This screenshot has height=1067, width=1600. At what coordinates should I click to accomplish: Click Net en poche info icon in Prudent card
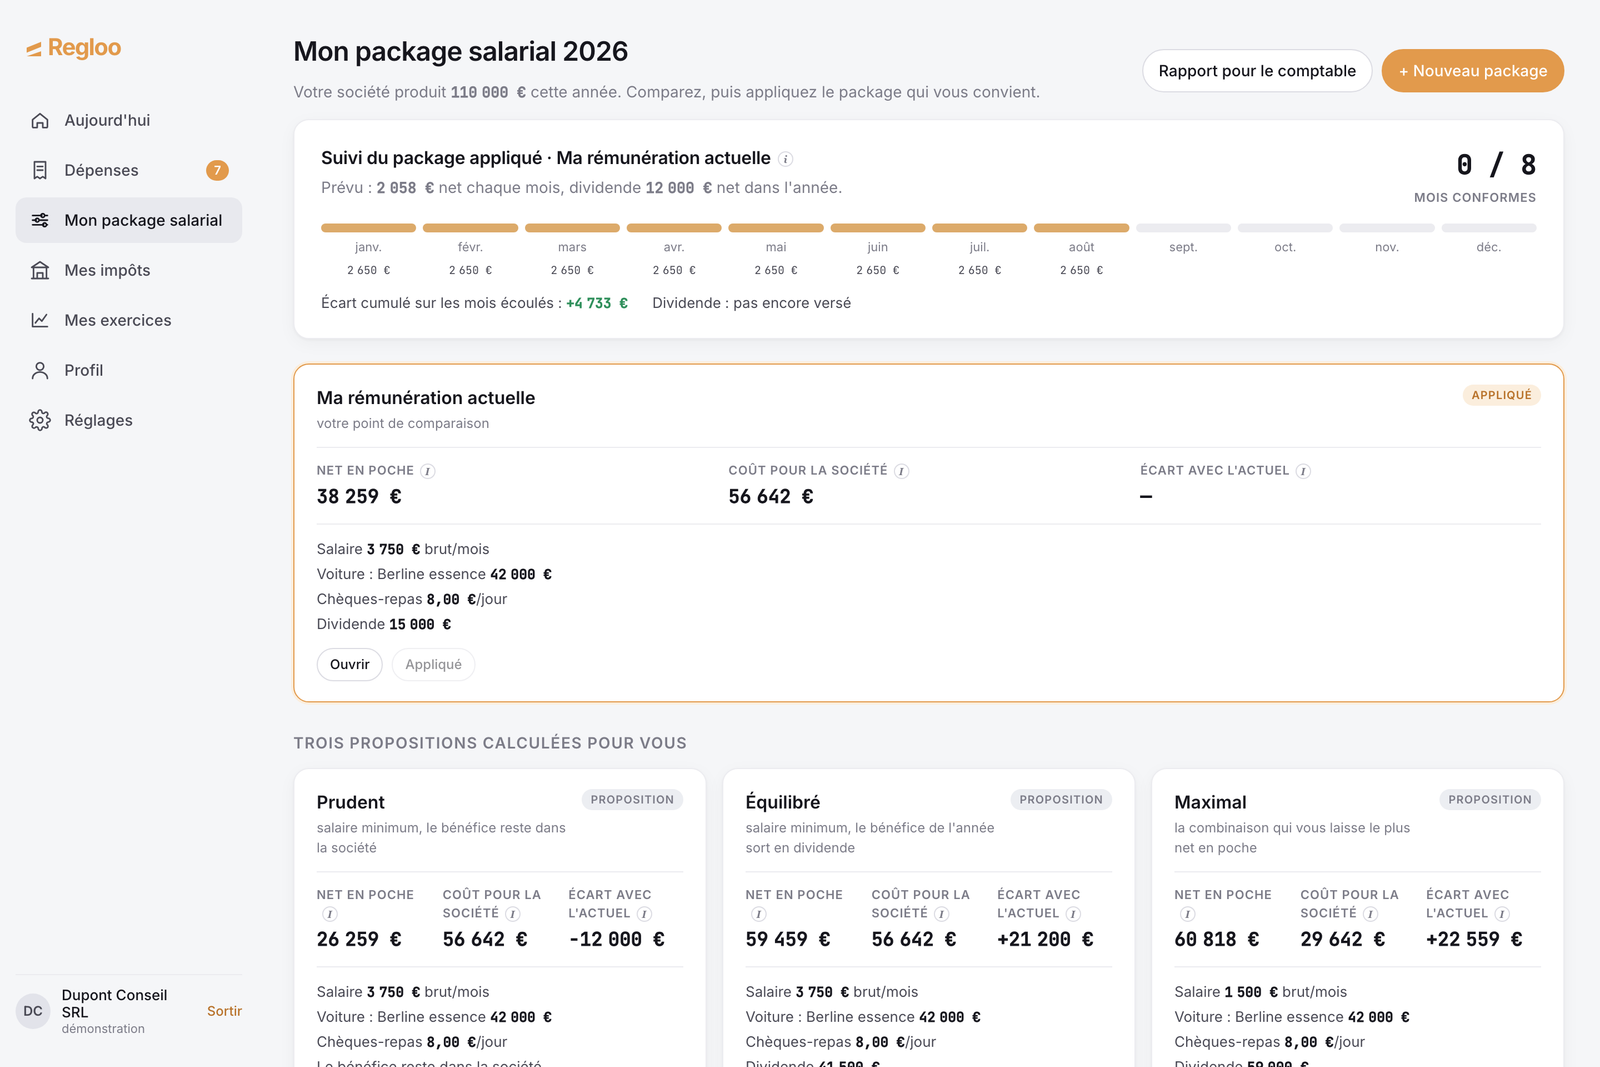pyautogui.click(x=330, y=914)
